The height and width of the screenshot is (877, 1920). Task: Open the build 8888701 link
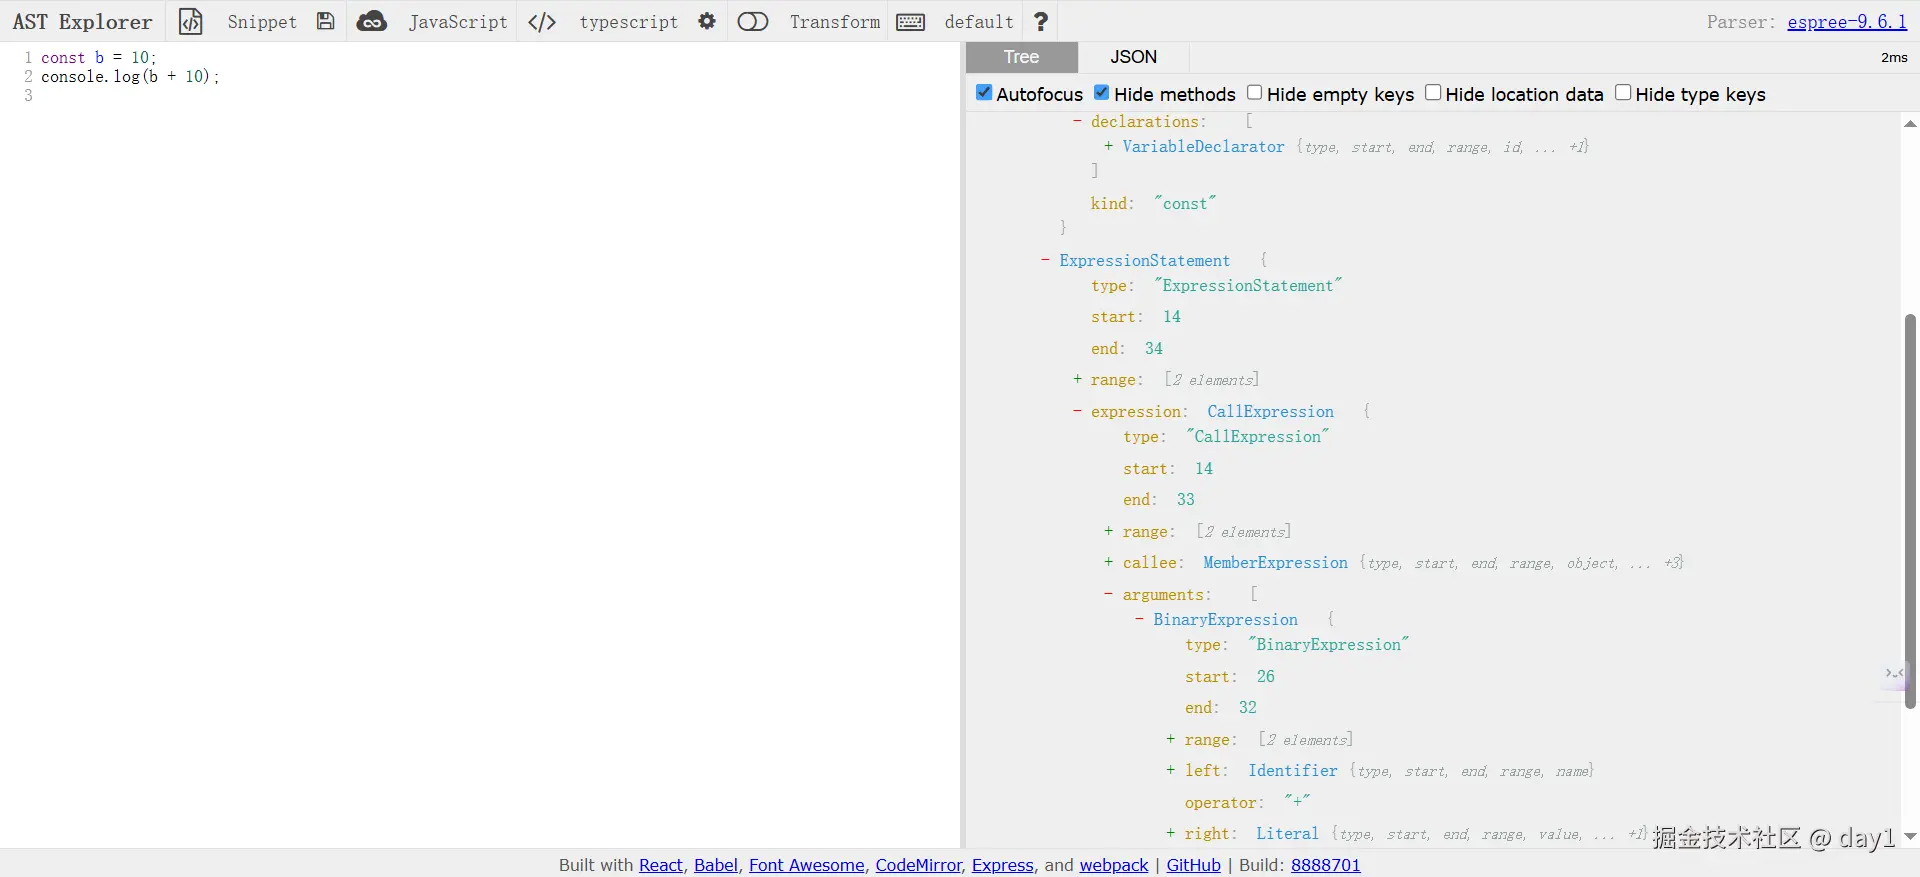tap(1326, 865)
